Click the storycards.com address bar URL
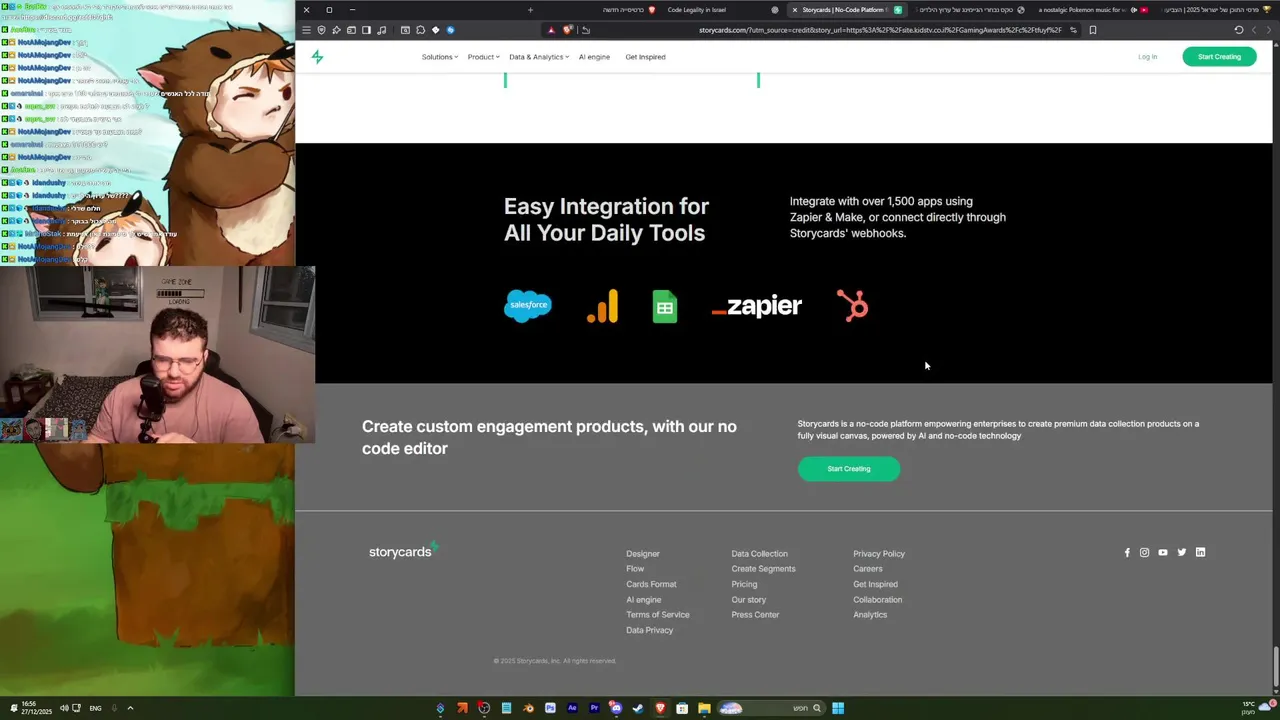 coord(880,30)
